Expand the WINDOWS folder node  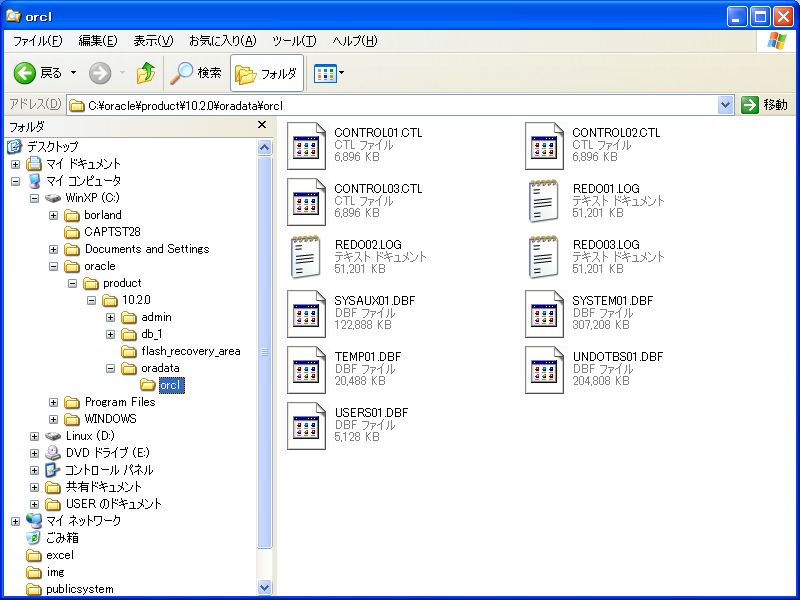point(54,419)
